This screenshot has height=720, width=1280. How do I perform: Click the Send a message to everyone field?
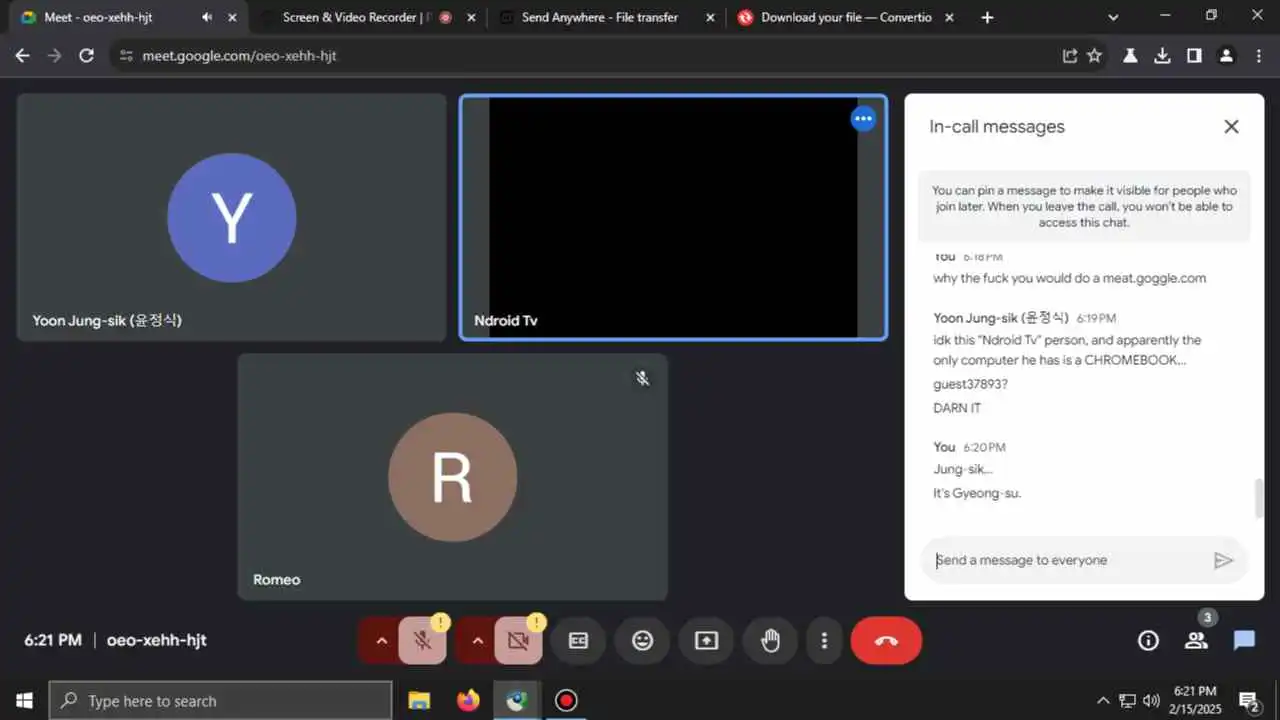coord(1065,560)
